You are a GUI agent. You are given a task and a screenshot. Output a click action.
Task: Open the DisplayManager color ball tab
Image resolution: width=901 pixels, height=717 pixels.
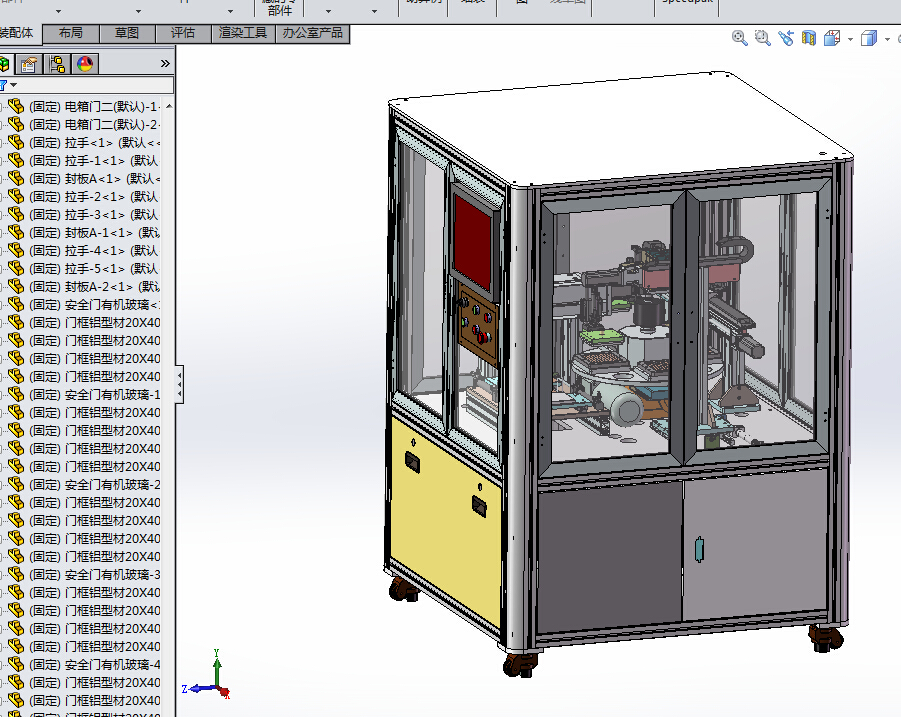coord(85,64)
